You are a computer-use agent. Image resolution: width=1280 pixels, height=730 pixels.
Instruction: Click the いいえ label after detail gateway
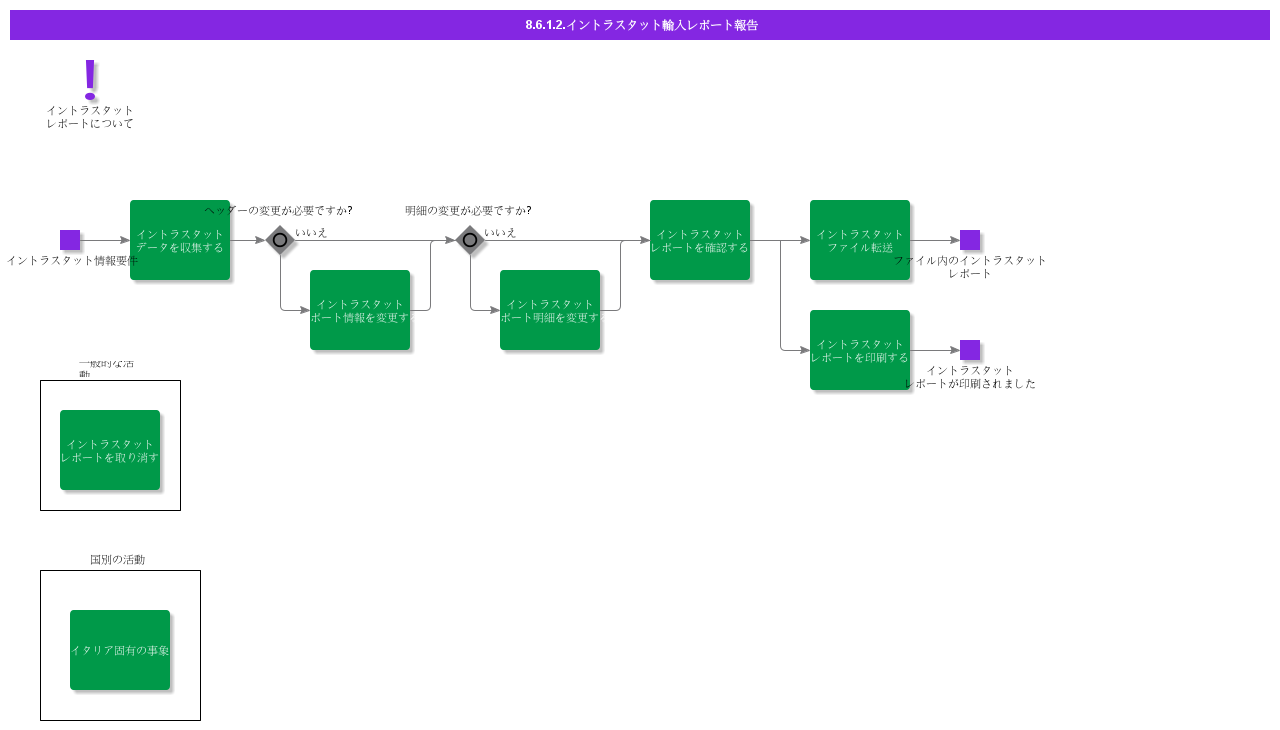500,232
